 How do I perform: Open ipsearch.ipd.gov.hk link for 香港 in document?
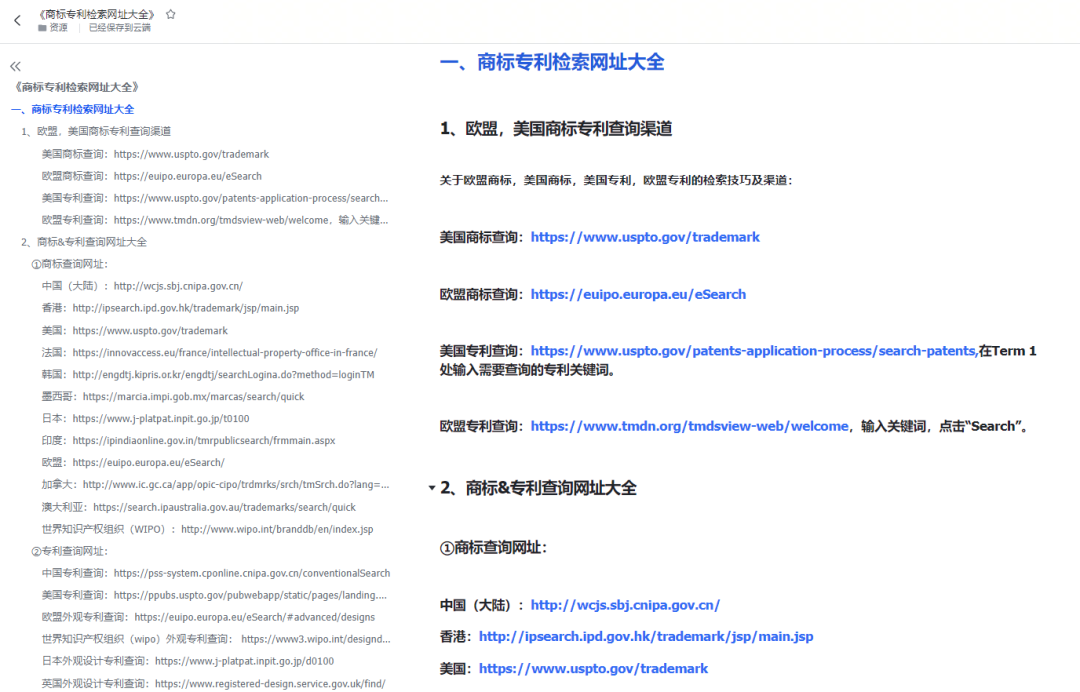[x=645, y=636]
